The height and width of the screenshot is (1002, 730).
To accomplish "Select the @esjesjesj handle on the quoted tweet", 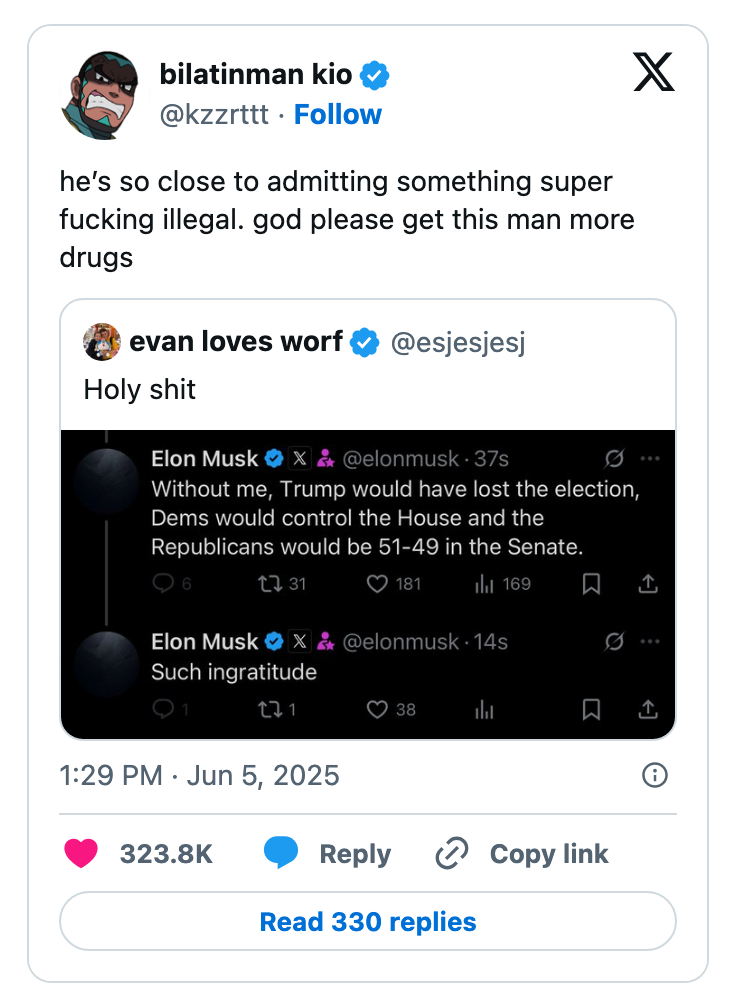I will (459, 342).
